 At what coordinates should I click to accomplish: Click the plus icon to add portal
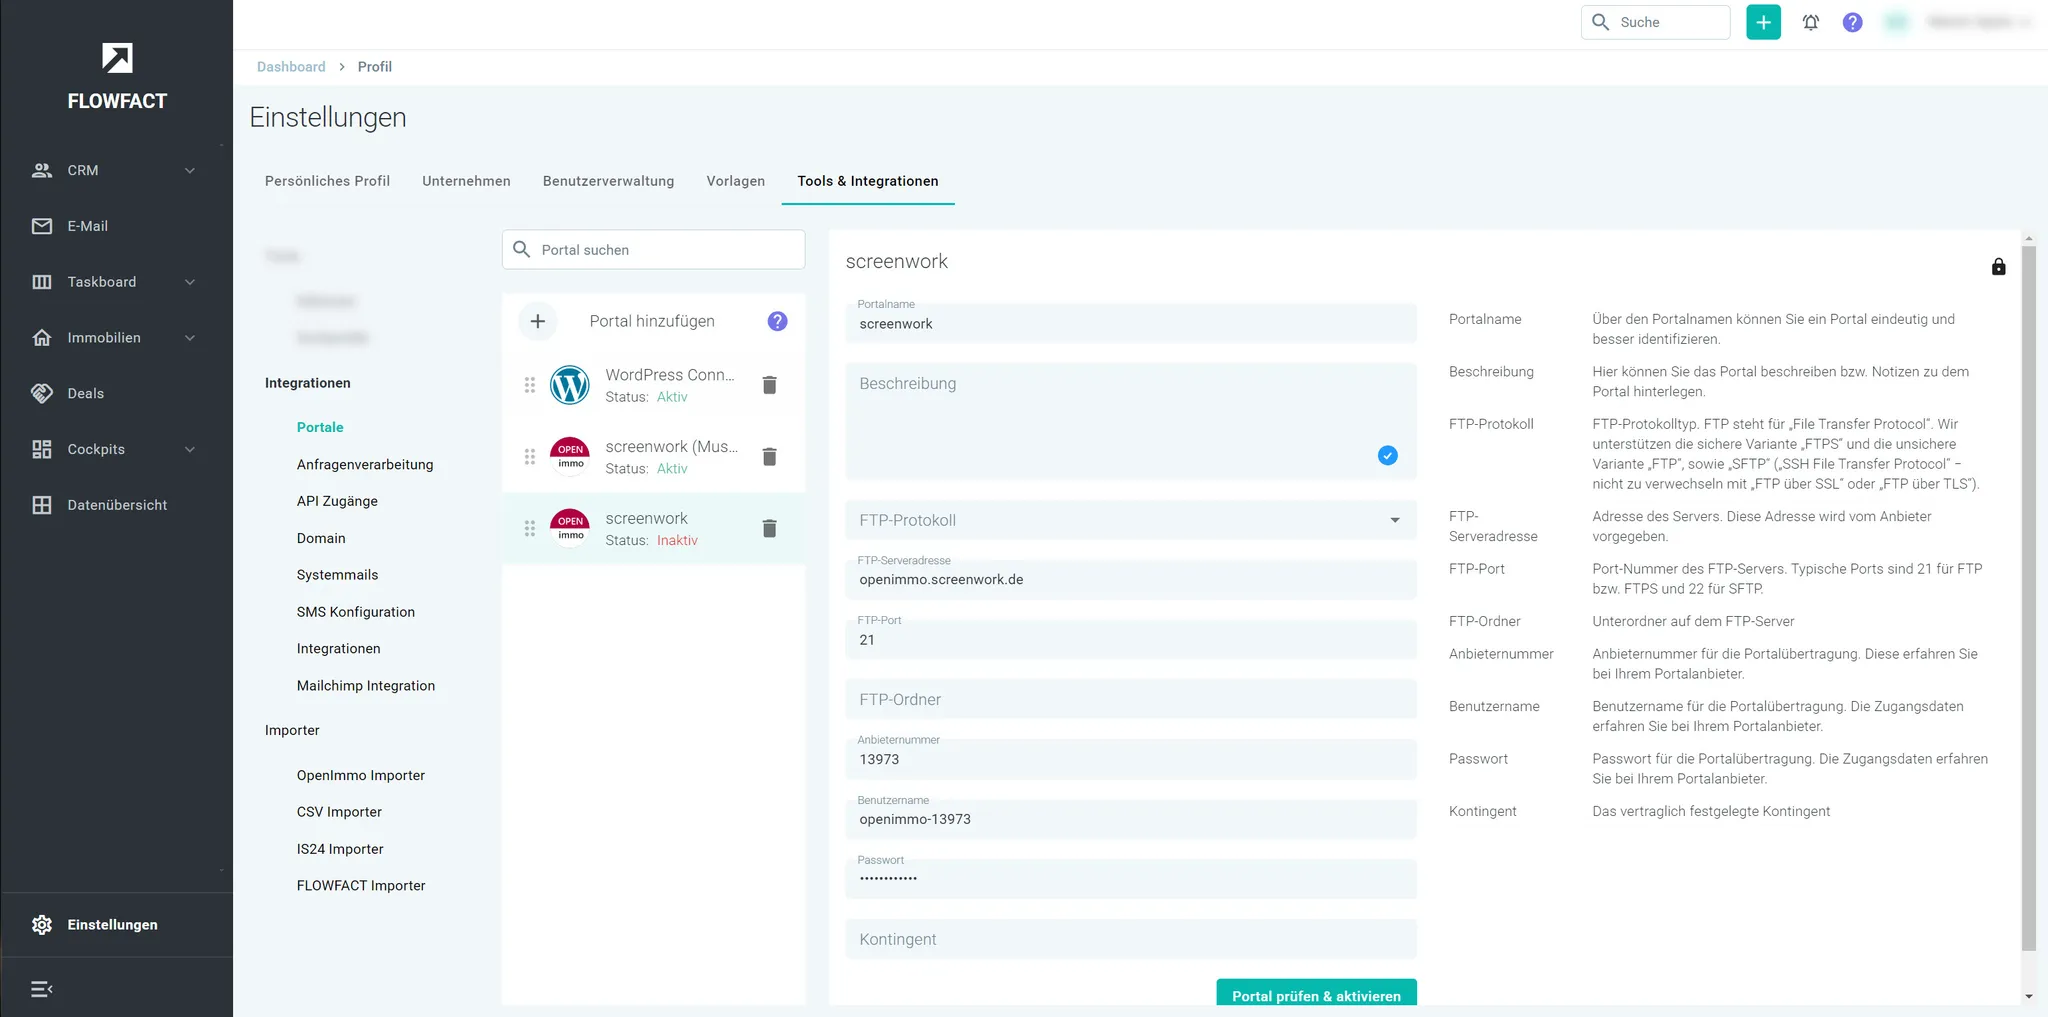coord(538,321)
